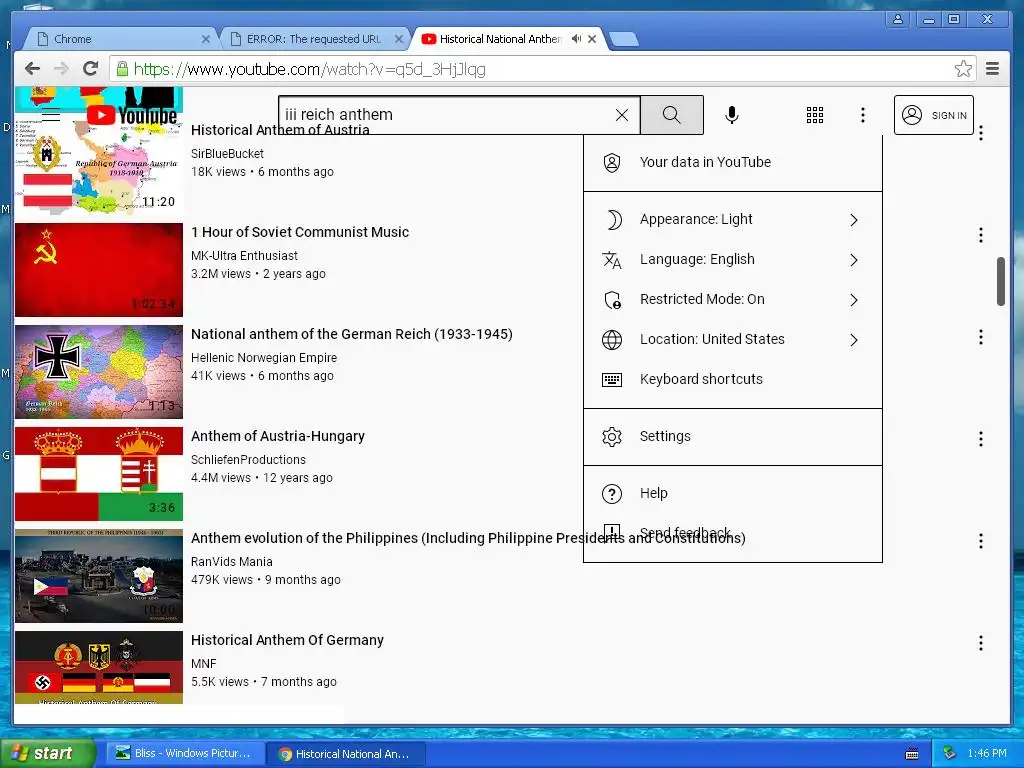The width and height of the screenshot is (1024, 768).
Task: Mute the audio on the YouTube tab
Action: (x=576, y=39)
